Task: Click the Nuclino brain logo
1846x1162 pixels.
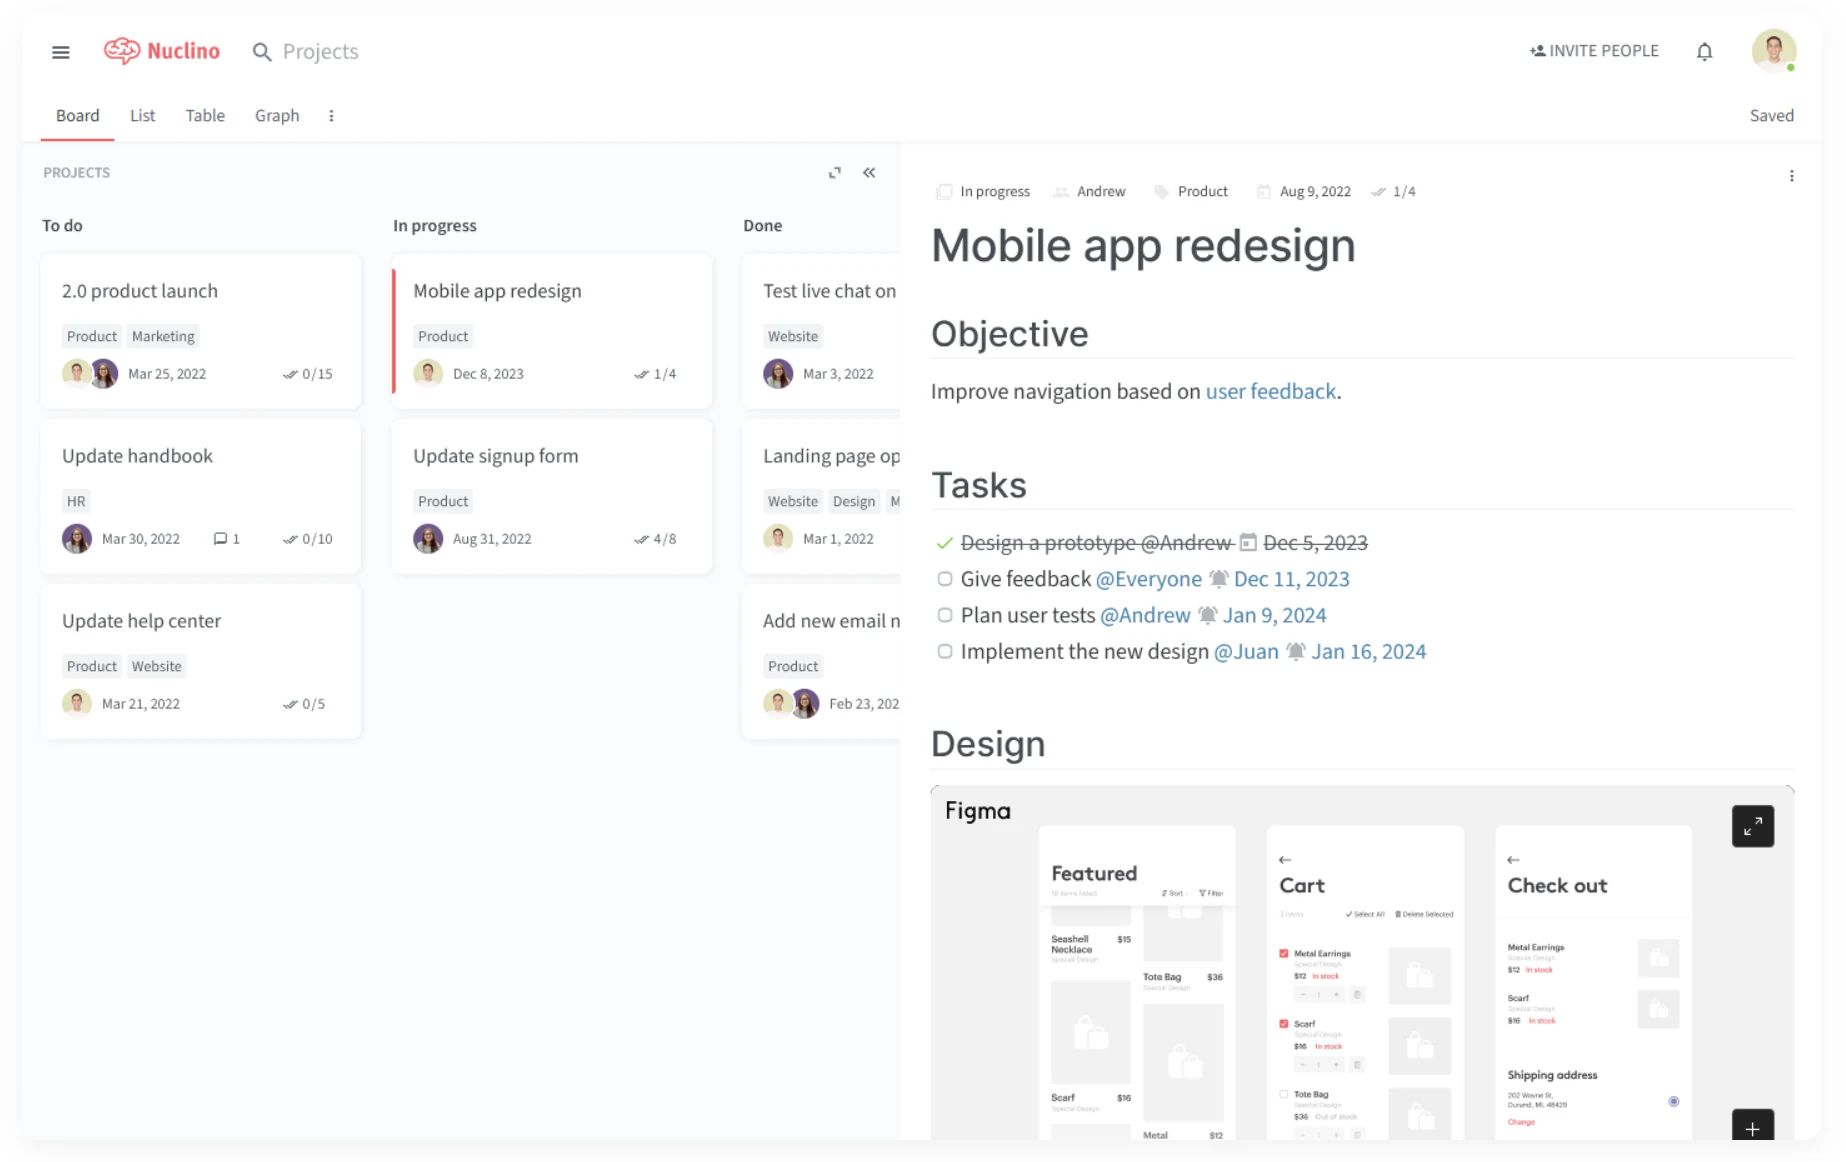Action: pyautogui.click(x=122, y=51)
